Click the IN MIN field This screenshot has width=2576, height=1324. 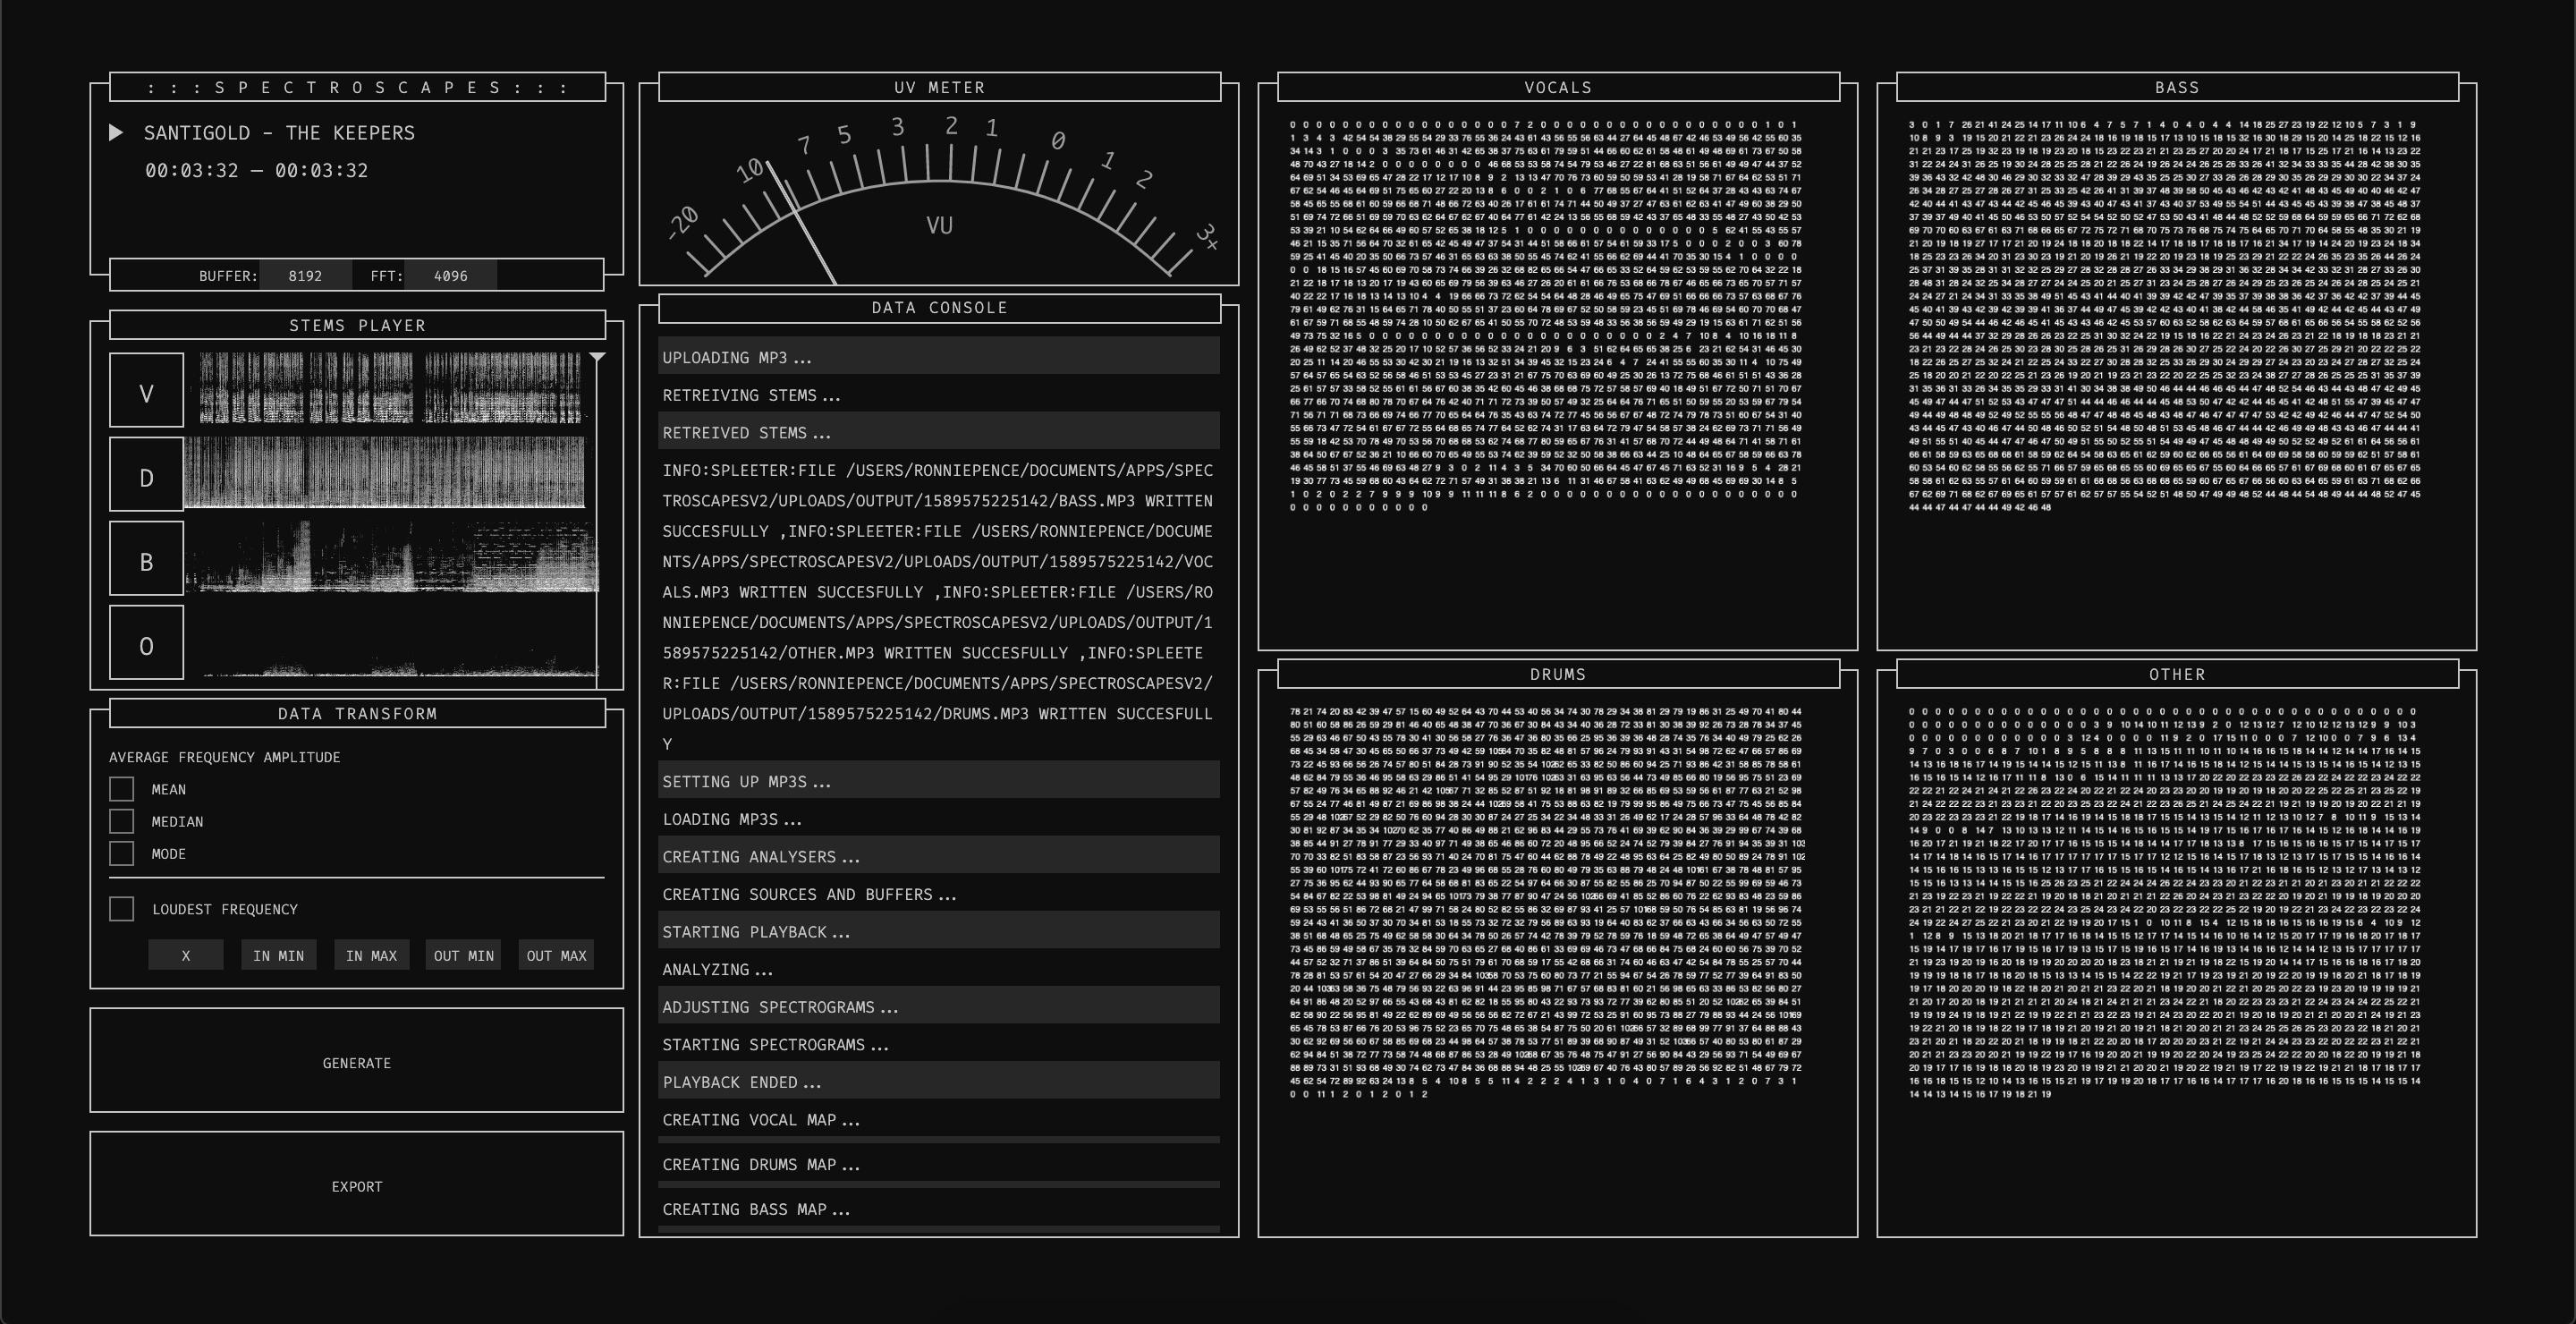pyautogui.click(x=278, y=955)
